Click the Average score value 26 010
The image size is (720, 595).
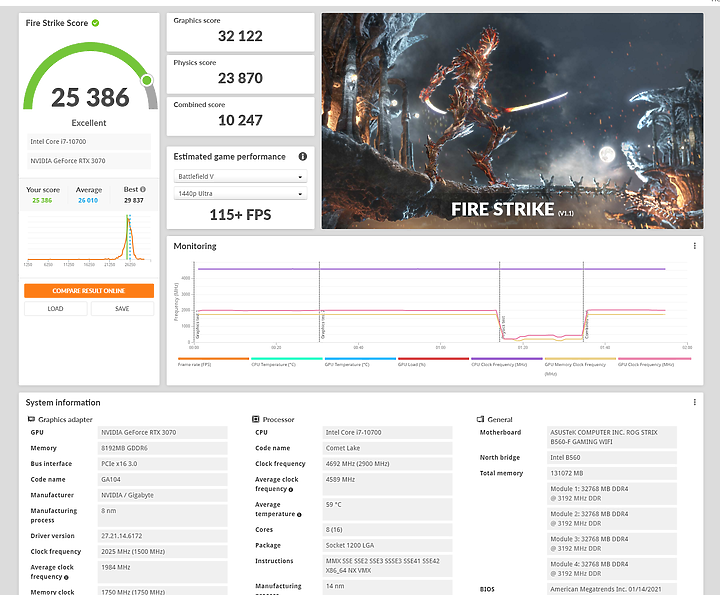point(88,200)
